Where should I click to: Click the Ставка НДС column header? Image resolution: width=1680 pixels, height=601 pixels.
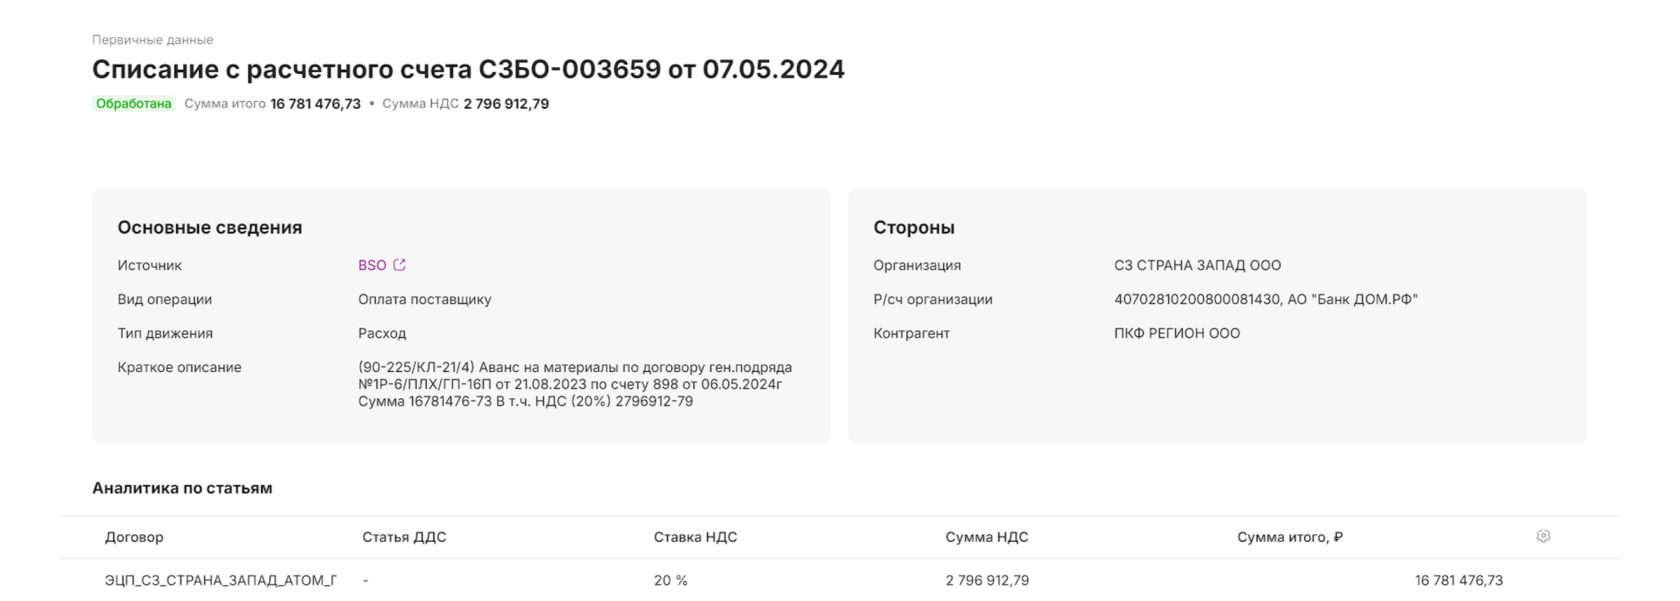pyautogui.click(x=695, y=537)
